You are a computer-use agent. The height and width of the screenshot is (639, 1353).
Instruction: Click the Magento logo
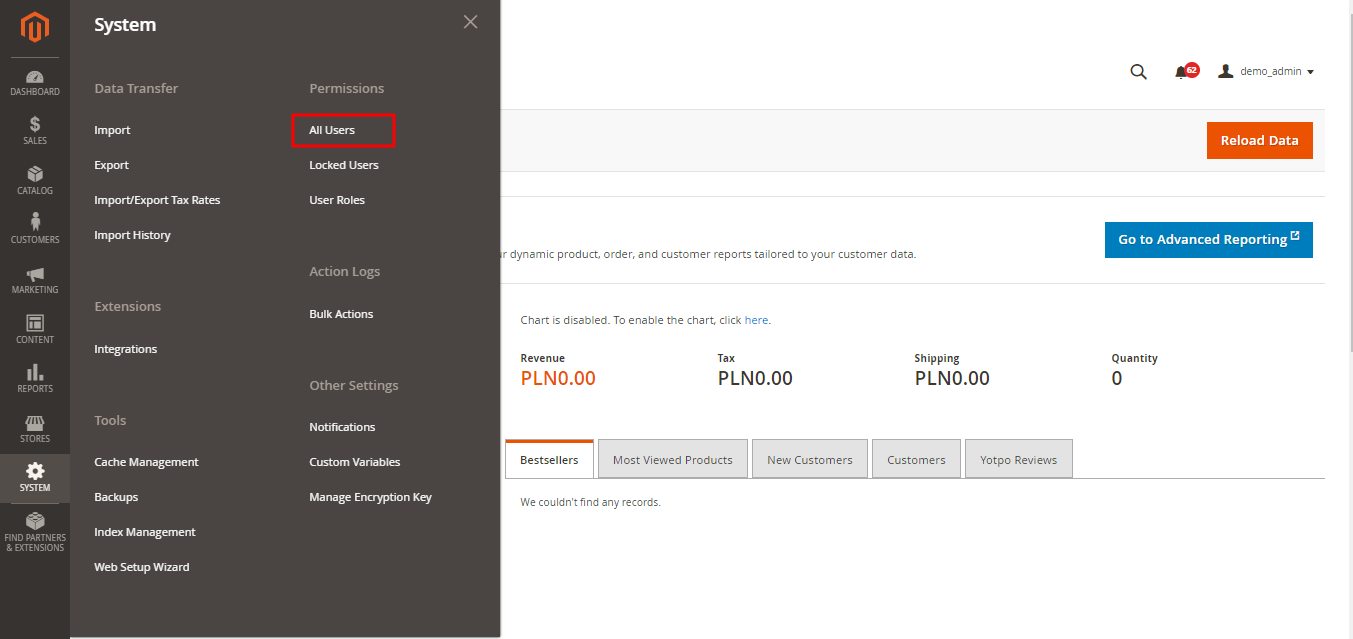click(35, 28)
